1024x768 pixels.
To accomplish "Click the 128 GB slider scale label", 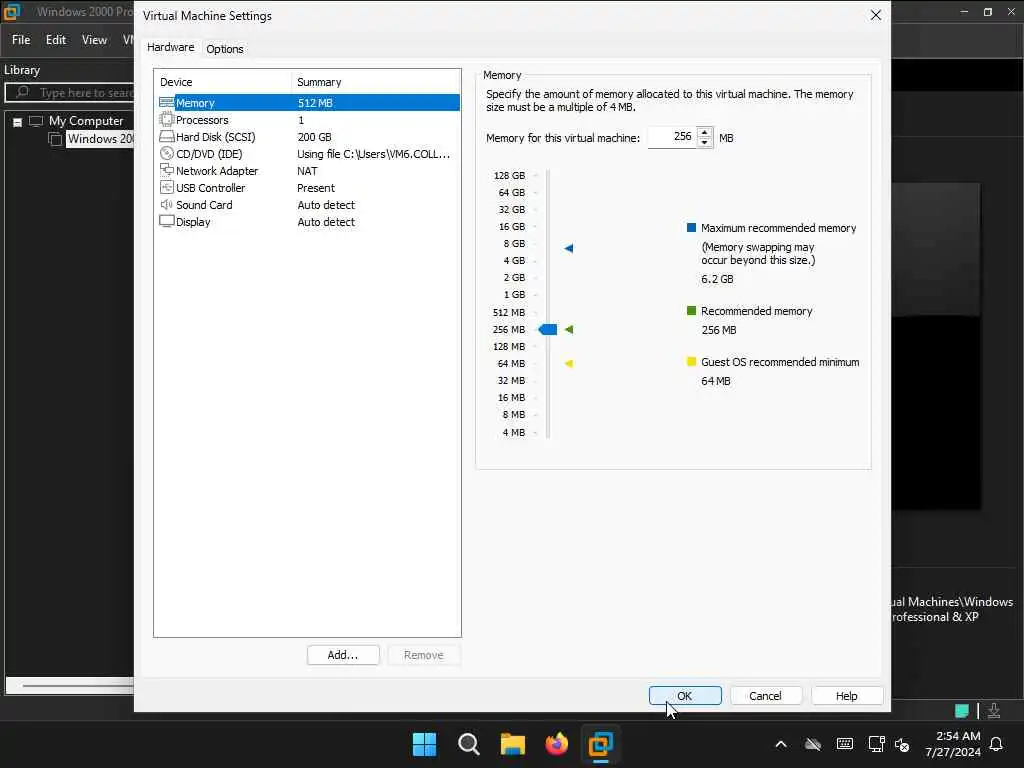I will [x=509, y=175].
